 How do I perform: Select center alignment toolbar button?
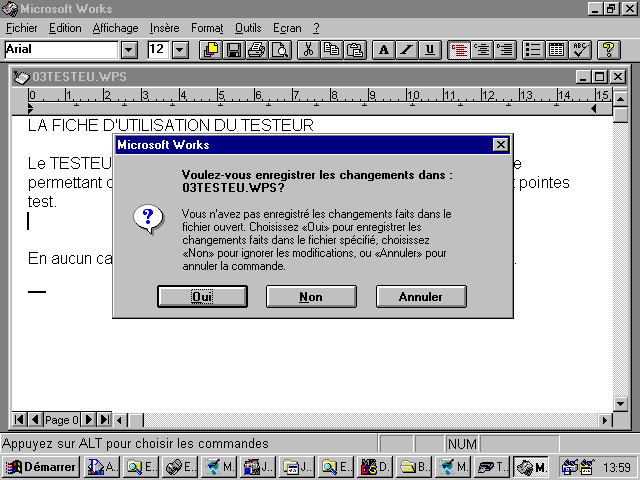[x=482, y=50]
